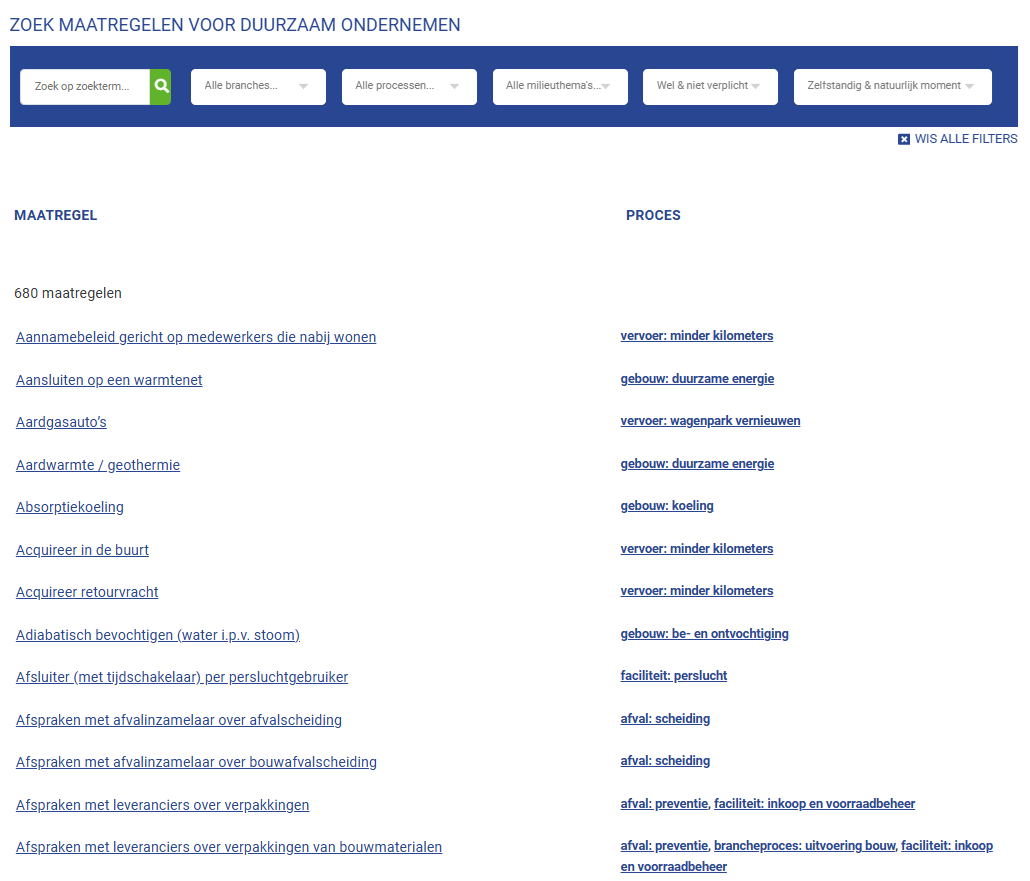Viewport: 1030px width, 881px height.
Task: Open 'Aansluiten op een warmtenet' measure
Action: point(109,380)
